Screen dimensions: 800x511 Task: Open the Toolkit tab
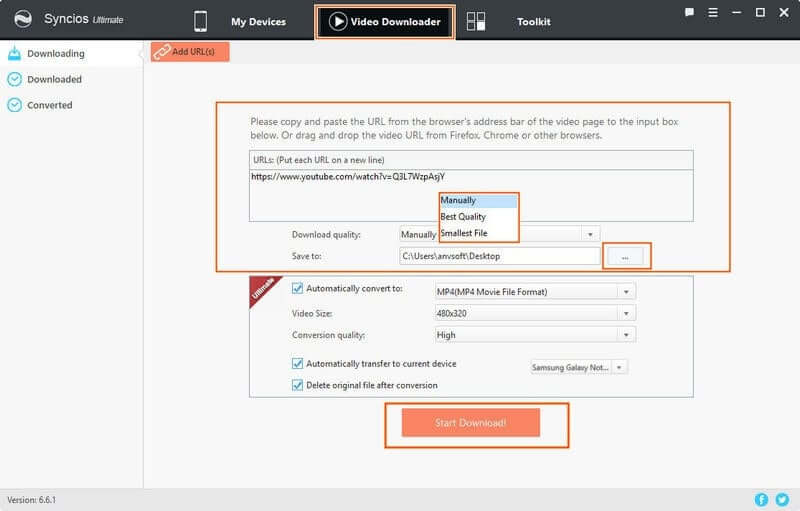point(534,22)
